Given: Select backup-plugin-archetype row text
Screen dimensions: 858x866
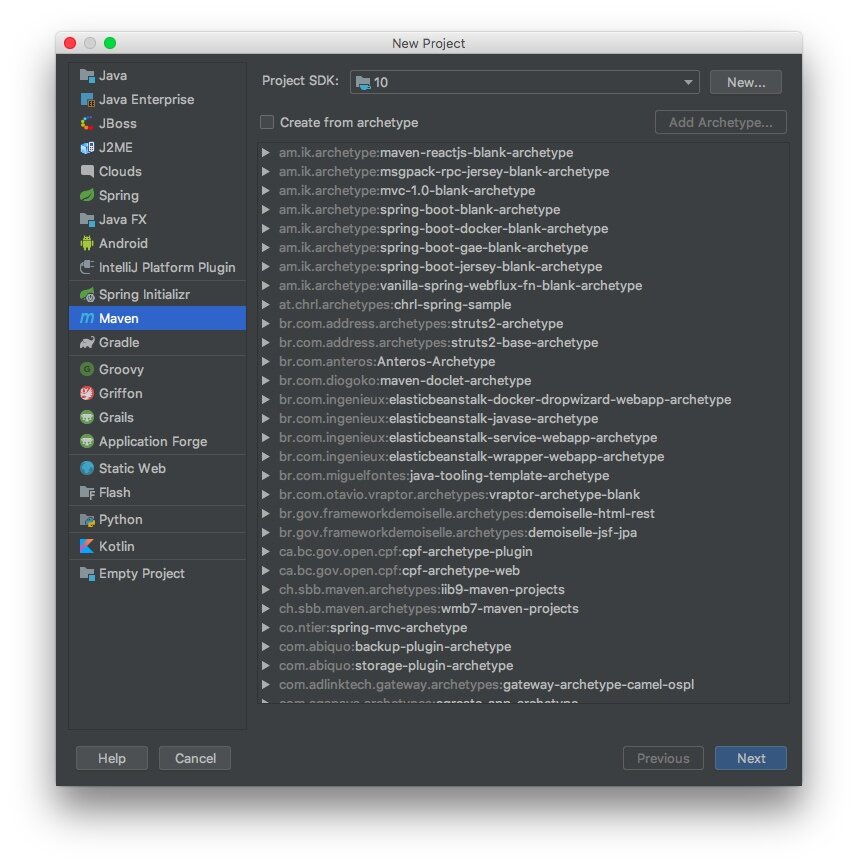Looking at the screenshot, I should pyautogui.click(x=395, y=647).
